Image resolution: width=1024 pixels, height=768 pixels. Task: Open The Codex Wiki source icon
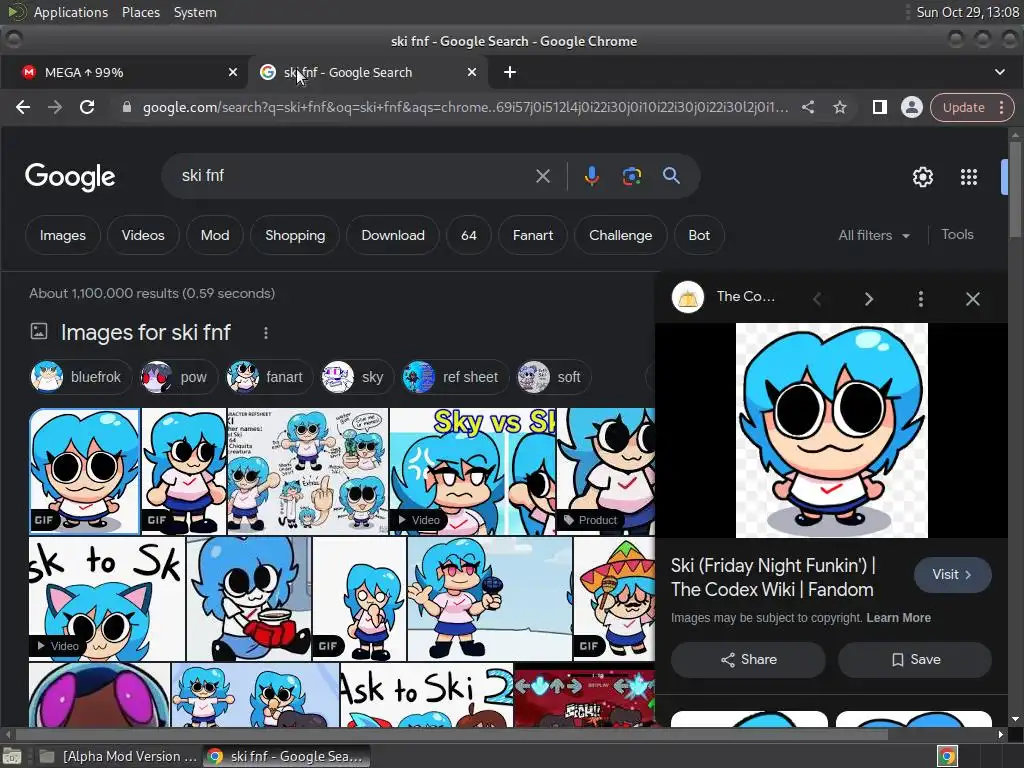point(688,298)
